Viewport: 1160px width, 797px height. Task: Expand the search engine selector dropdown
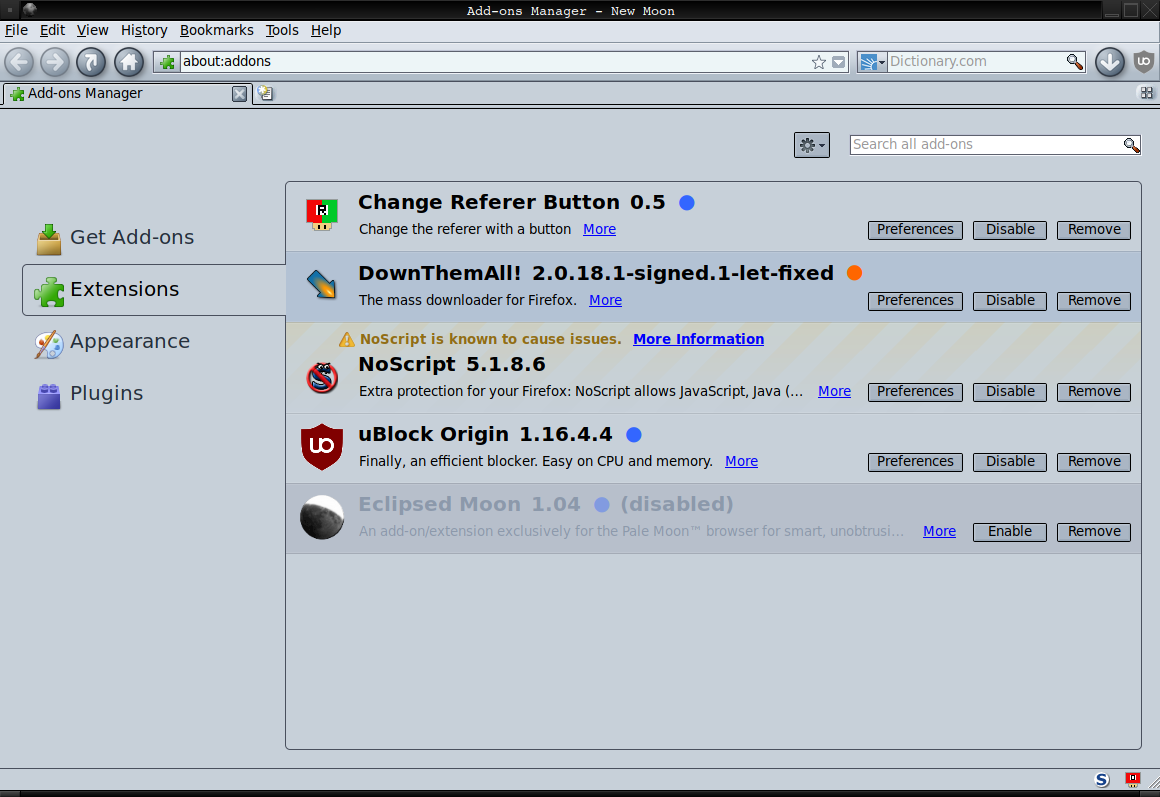click(x=873, y=62)
